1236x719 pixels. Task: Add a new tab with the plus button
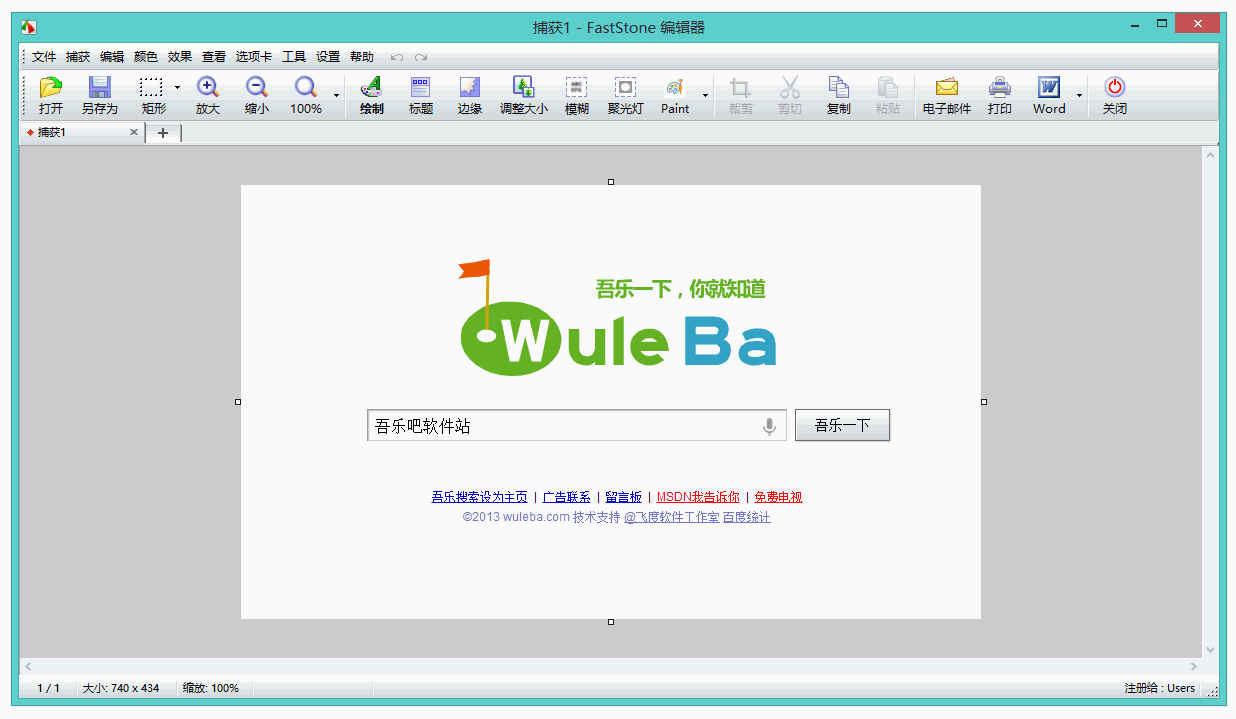tap(163, 133)
